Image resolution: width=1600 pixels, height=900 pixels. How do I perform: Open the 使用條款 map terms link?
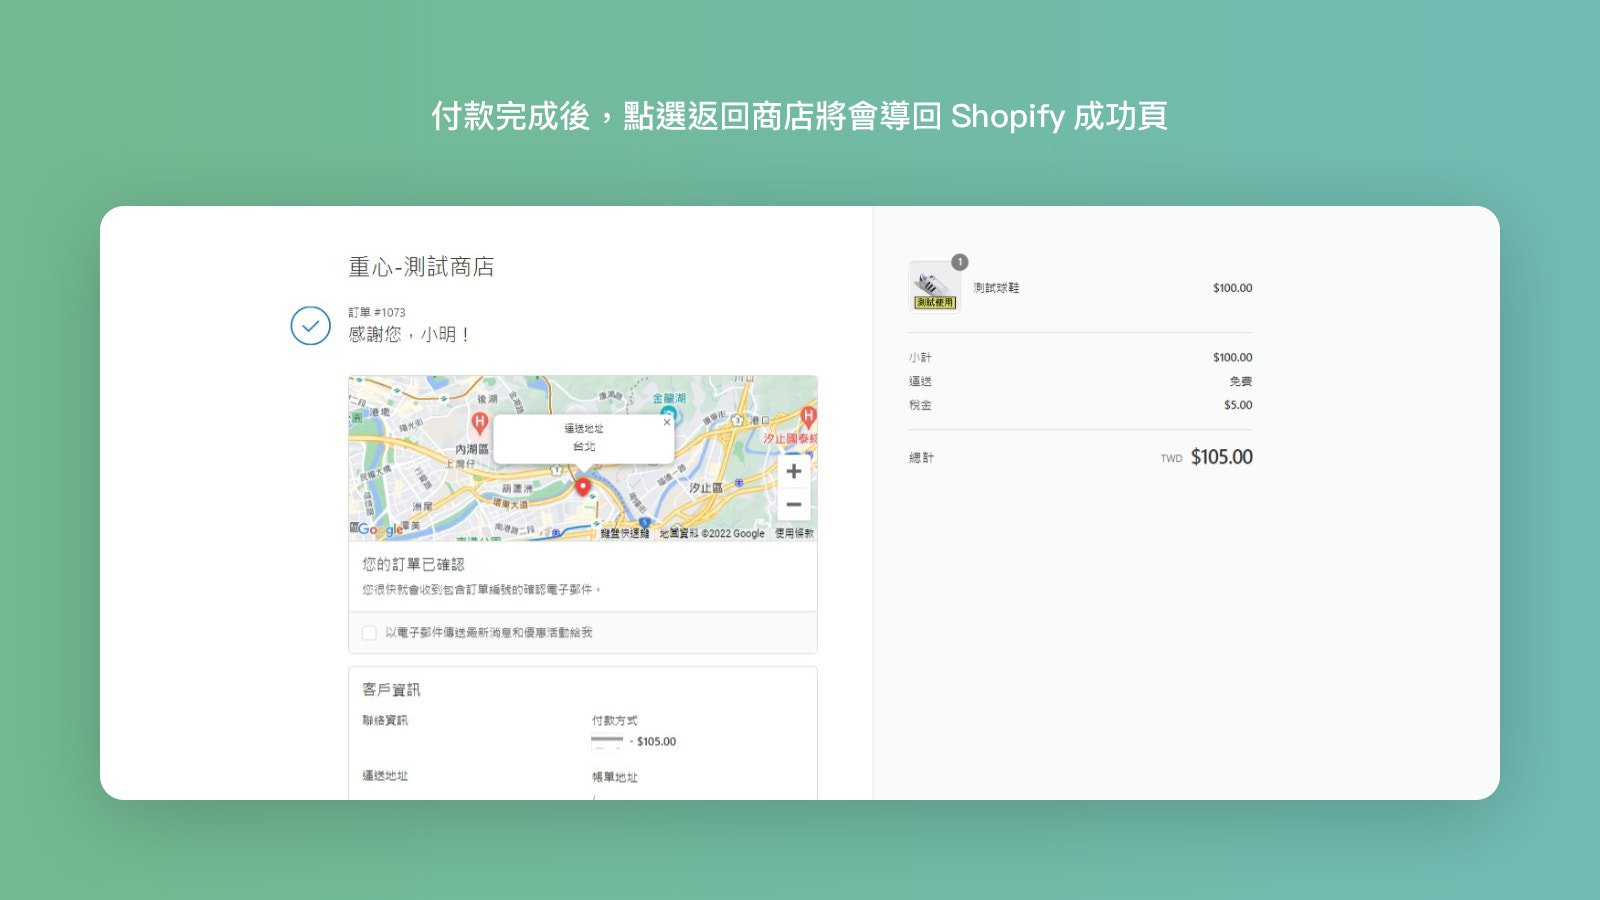pyautogui.click(x=794, y=534)
